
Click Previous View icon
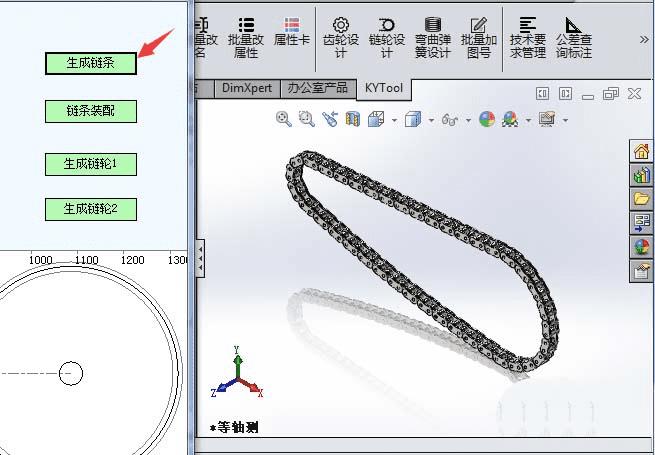click(x=330, y=119)
